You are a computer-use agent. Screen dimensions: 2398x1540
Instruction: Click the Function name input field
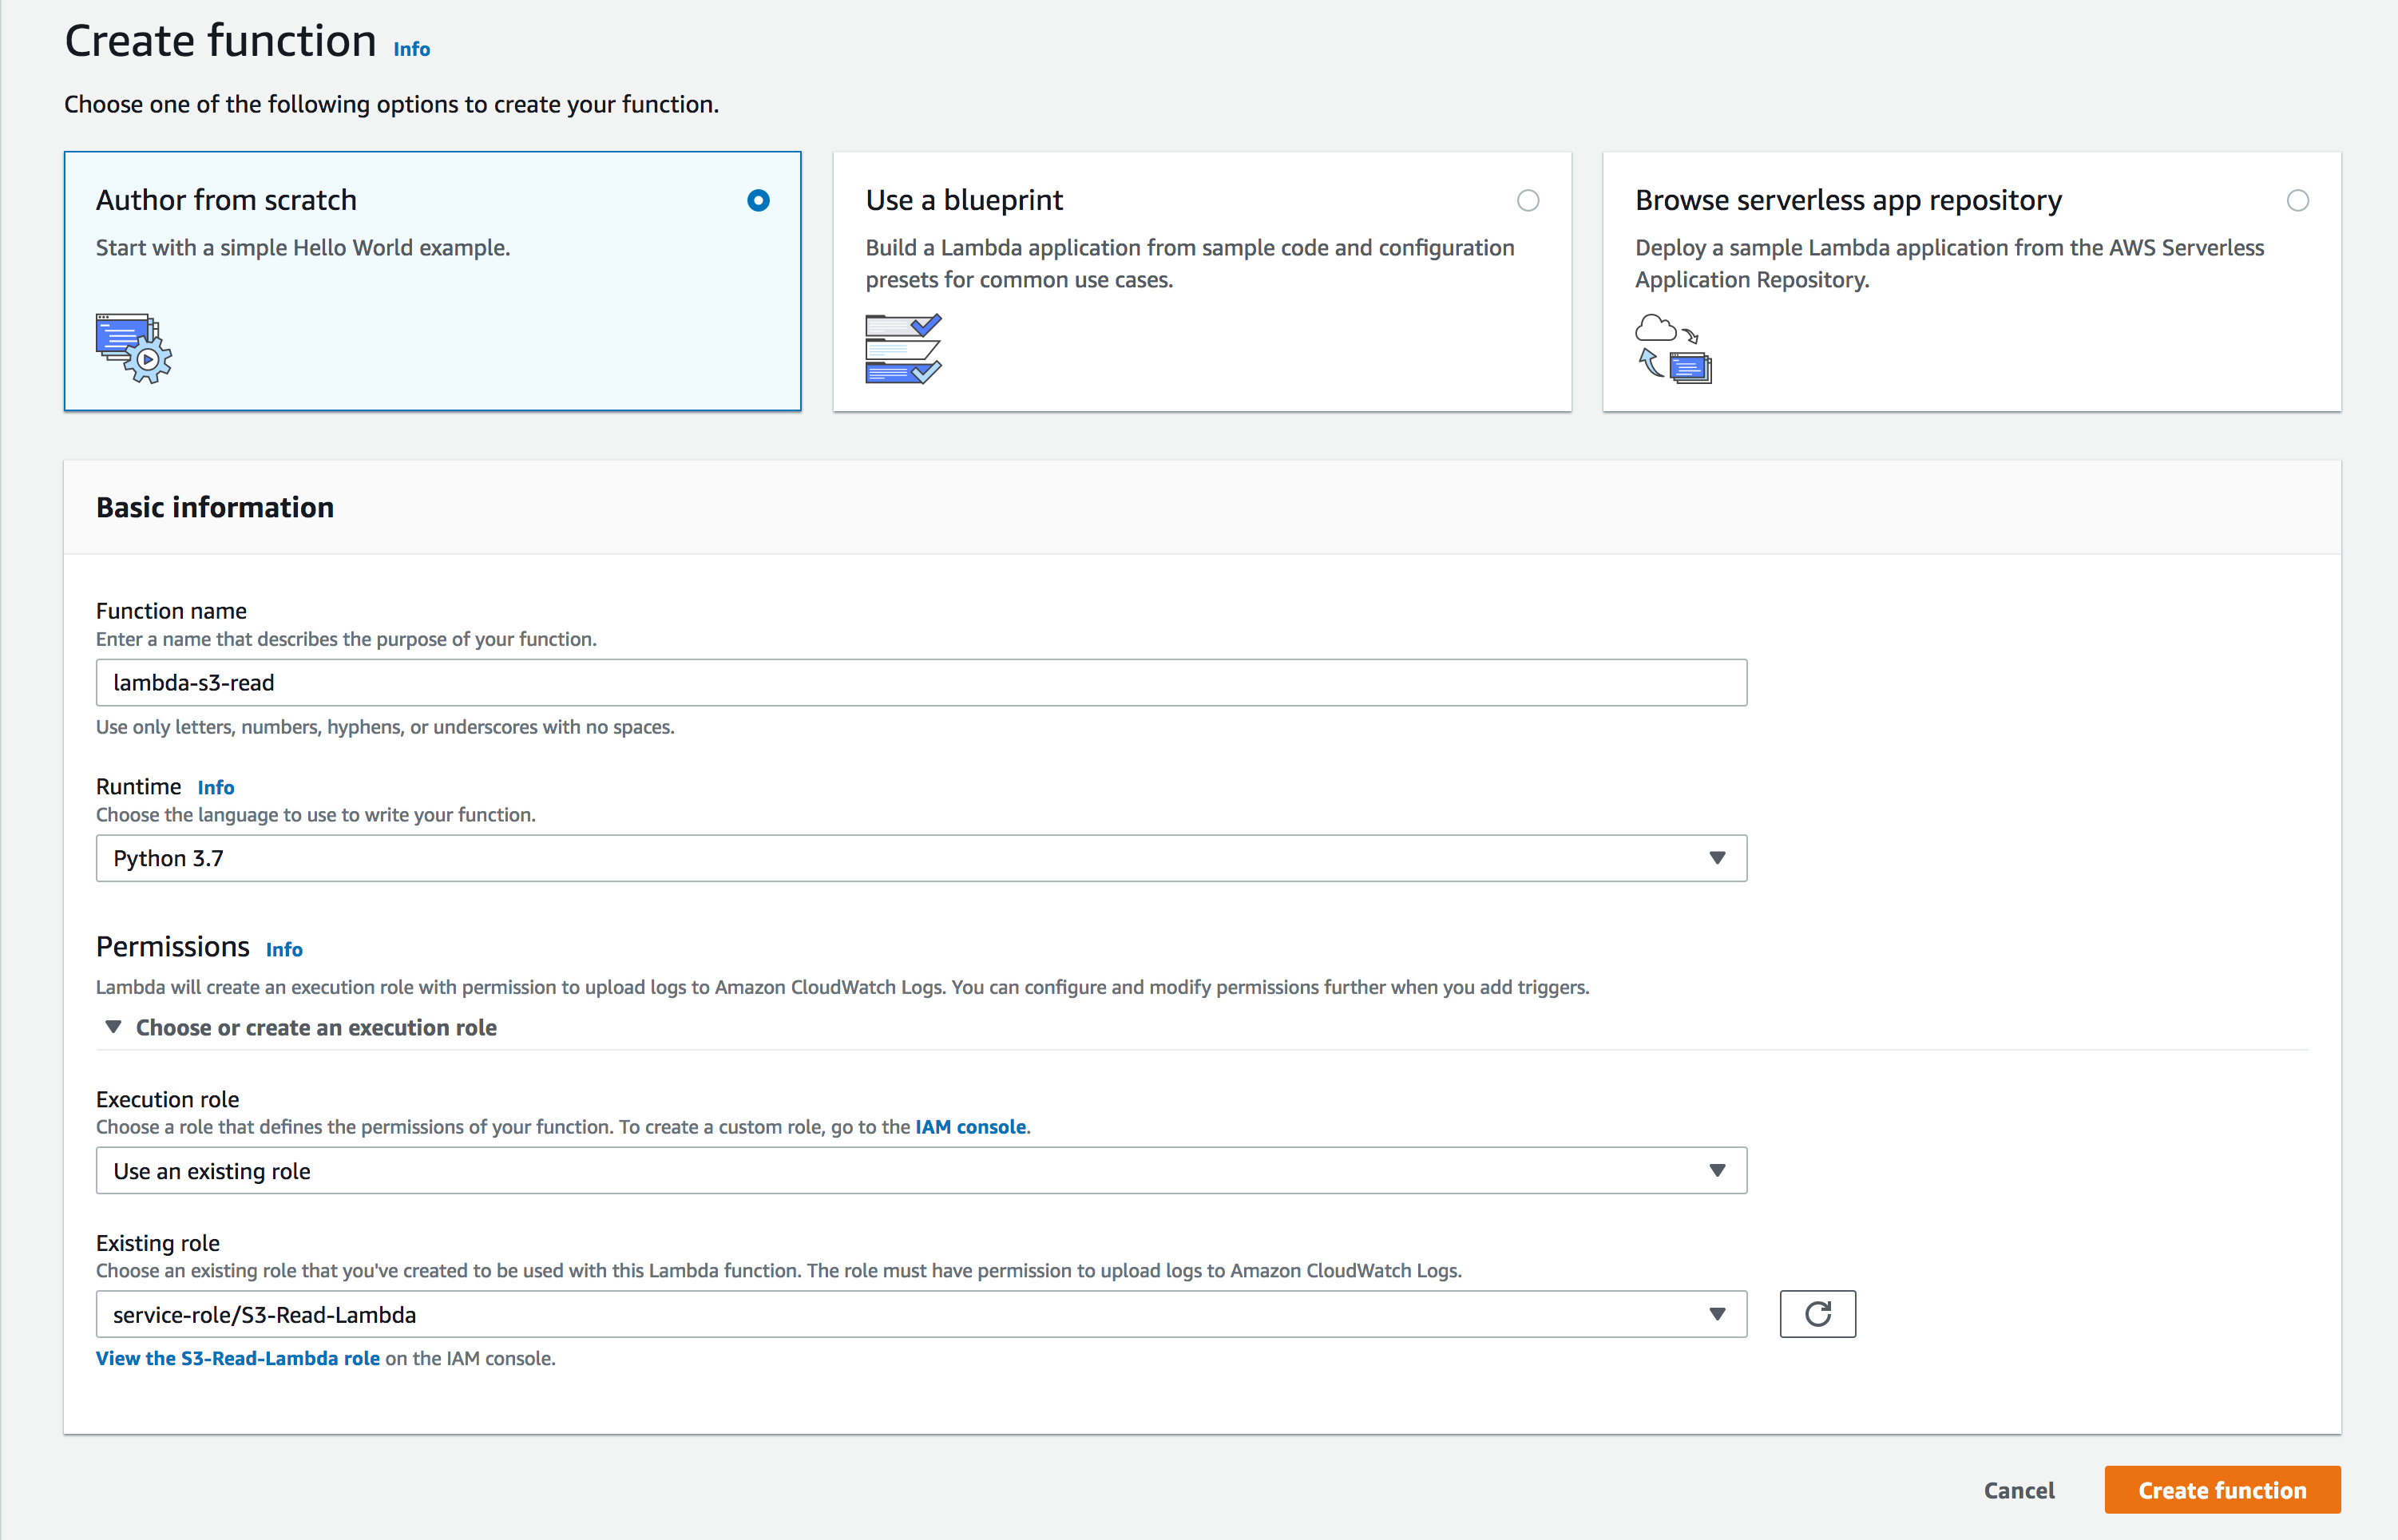pos(920,682)
